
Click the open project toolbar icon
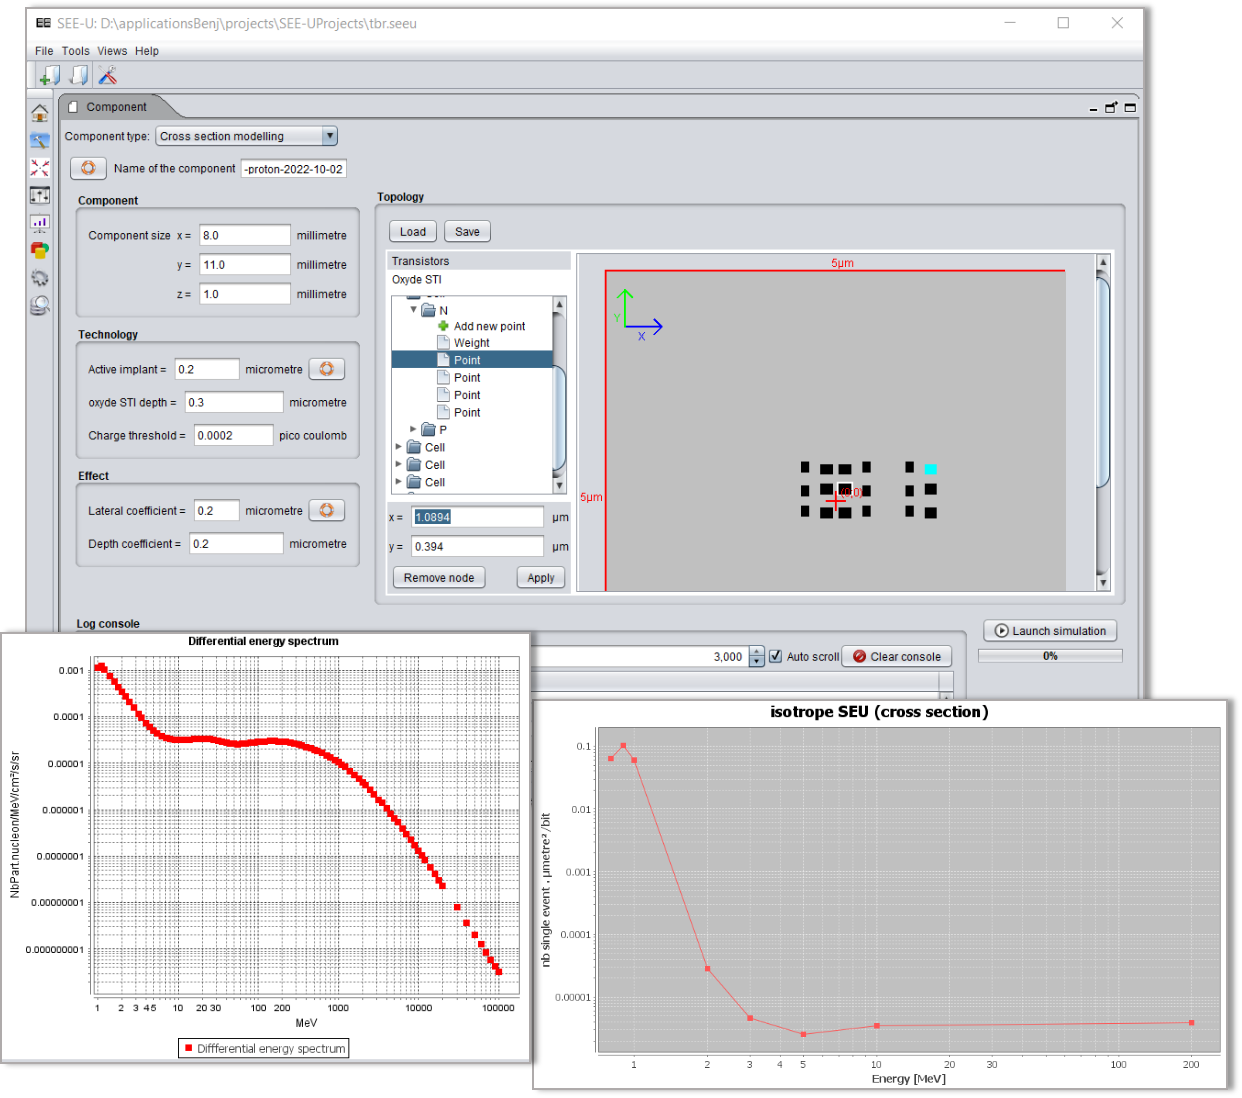(x=79, y=75)
